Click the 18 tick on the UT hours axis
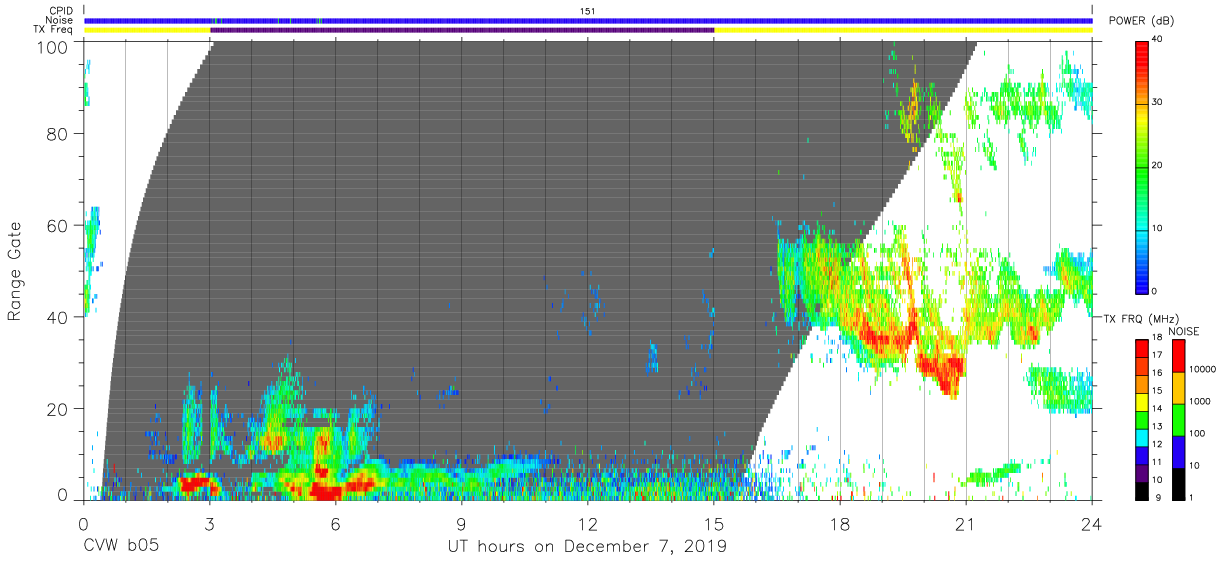Screen dimensions: 1228x567 (840, 522)
